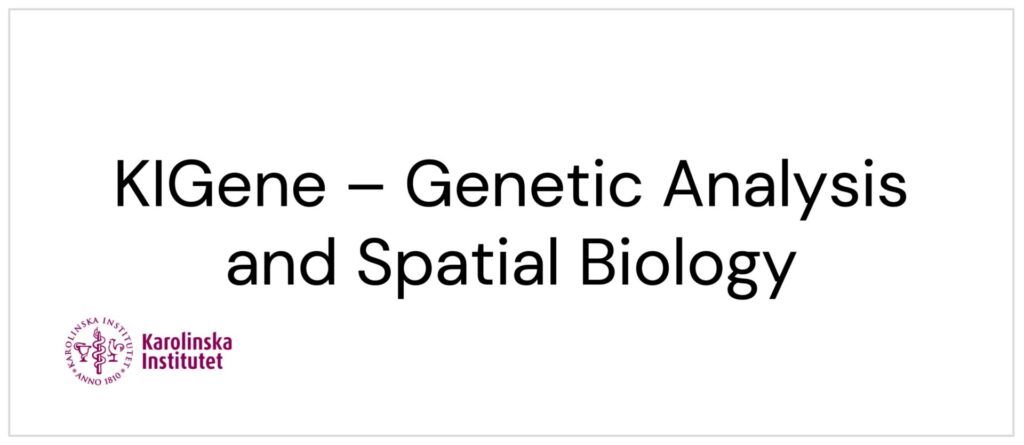
Task: Click the snake and staff symbol inside the seal
Action: tap(97, 351)
